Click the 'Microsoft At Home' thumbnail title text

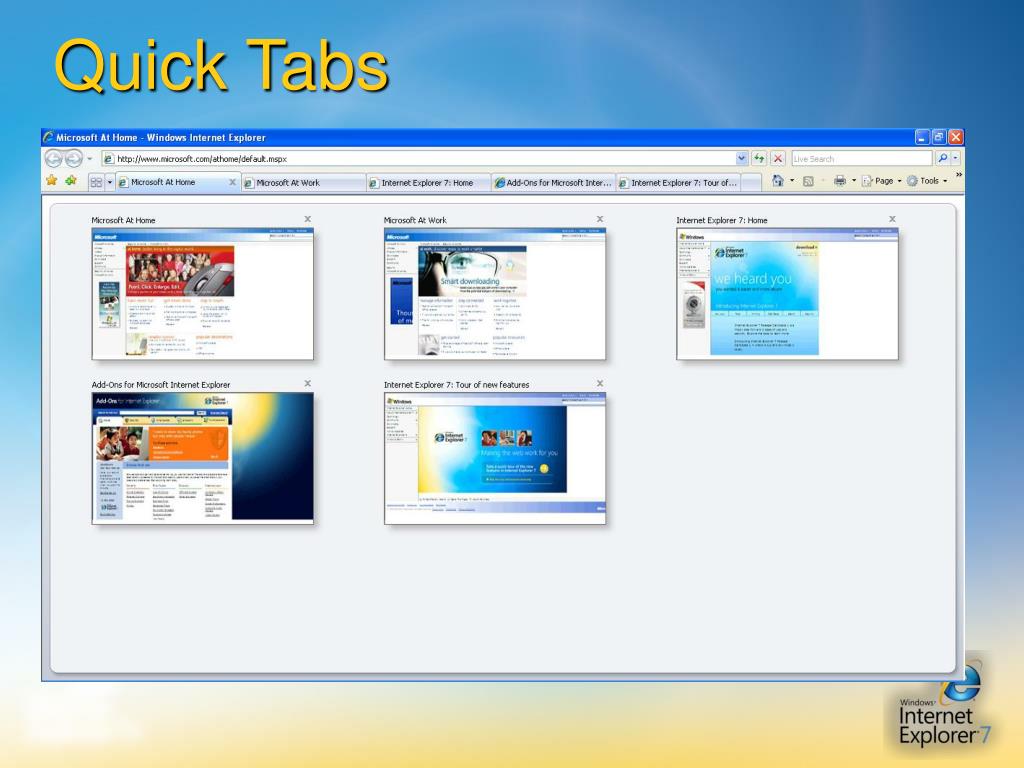point(123,220)
